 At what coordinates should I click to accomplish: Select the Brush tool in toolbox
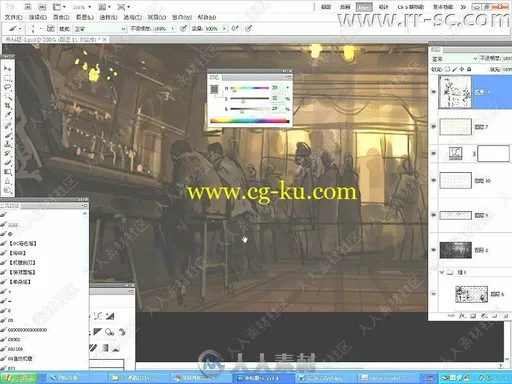[7, 135]
